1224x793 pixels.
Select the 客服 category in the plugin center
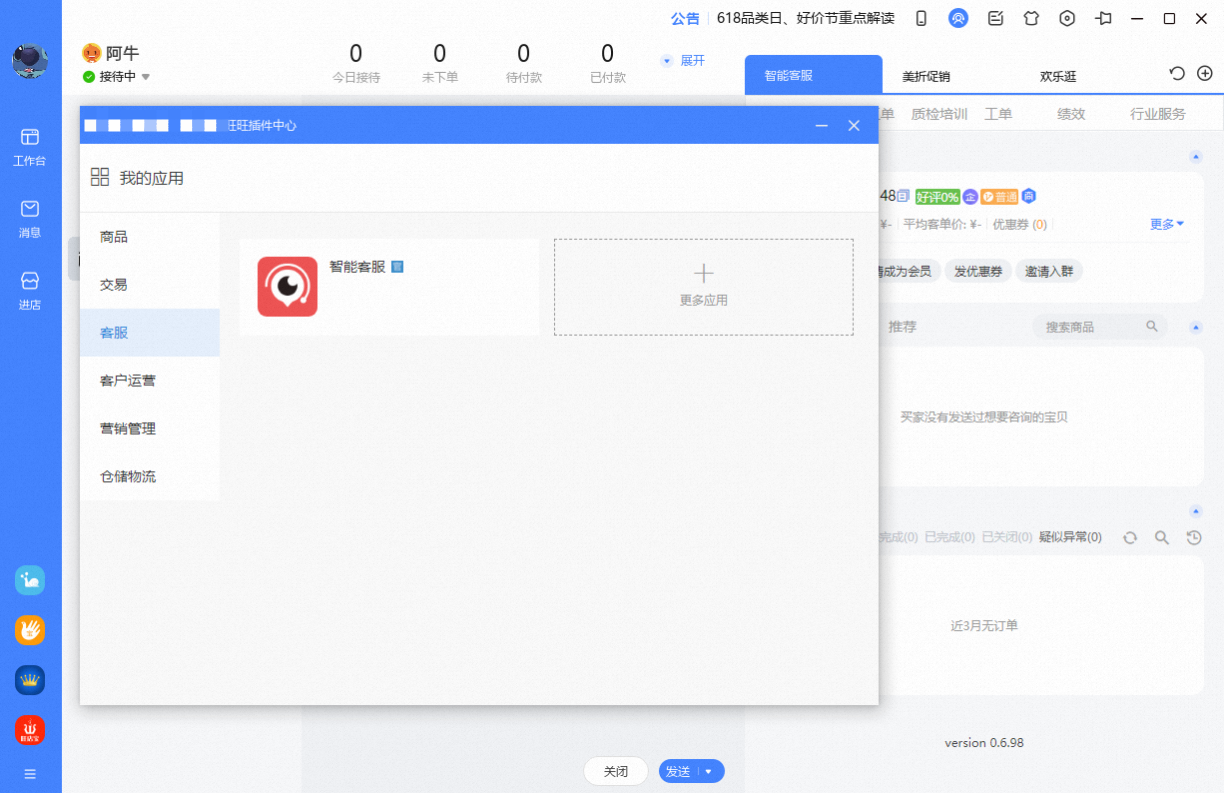(150, 333)
